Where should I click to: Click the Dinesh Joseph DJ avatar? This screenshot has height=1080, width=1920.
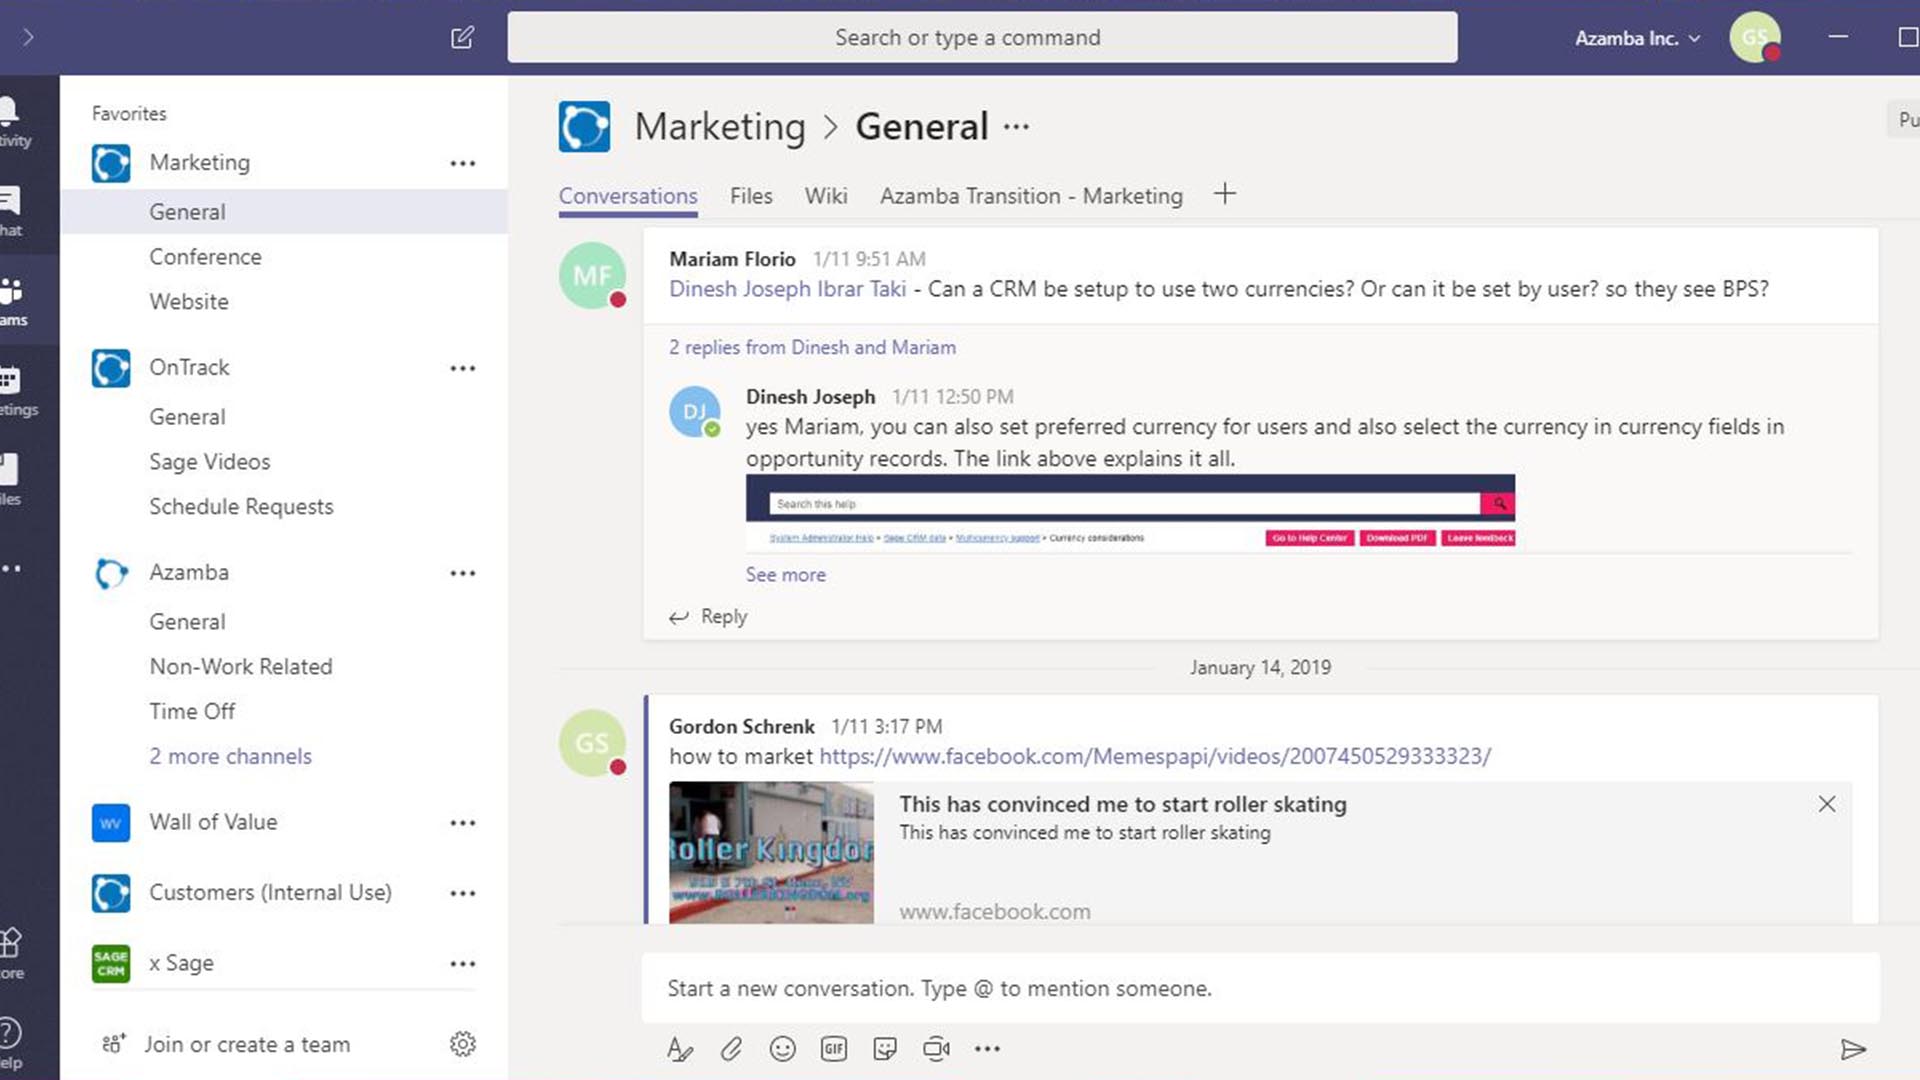[695, 412]
